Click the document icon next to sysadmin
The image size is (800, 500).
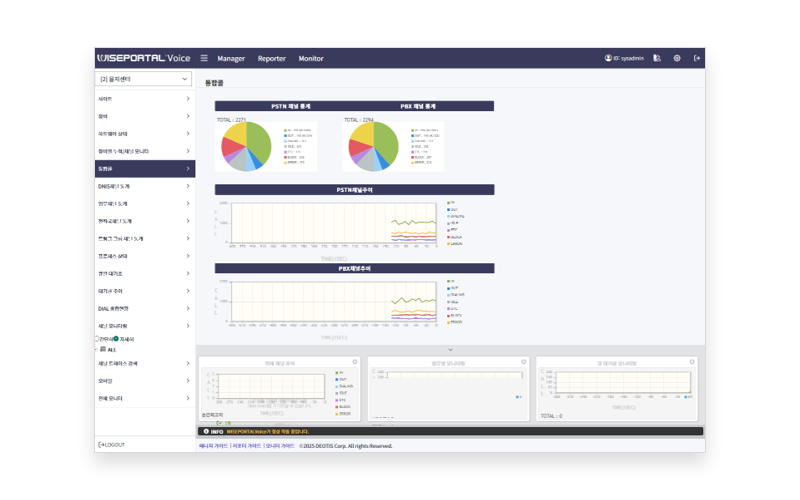657,58
